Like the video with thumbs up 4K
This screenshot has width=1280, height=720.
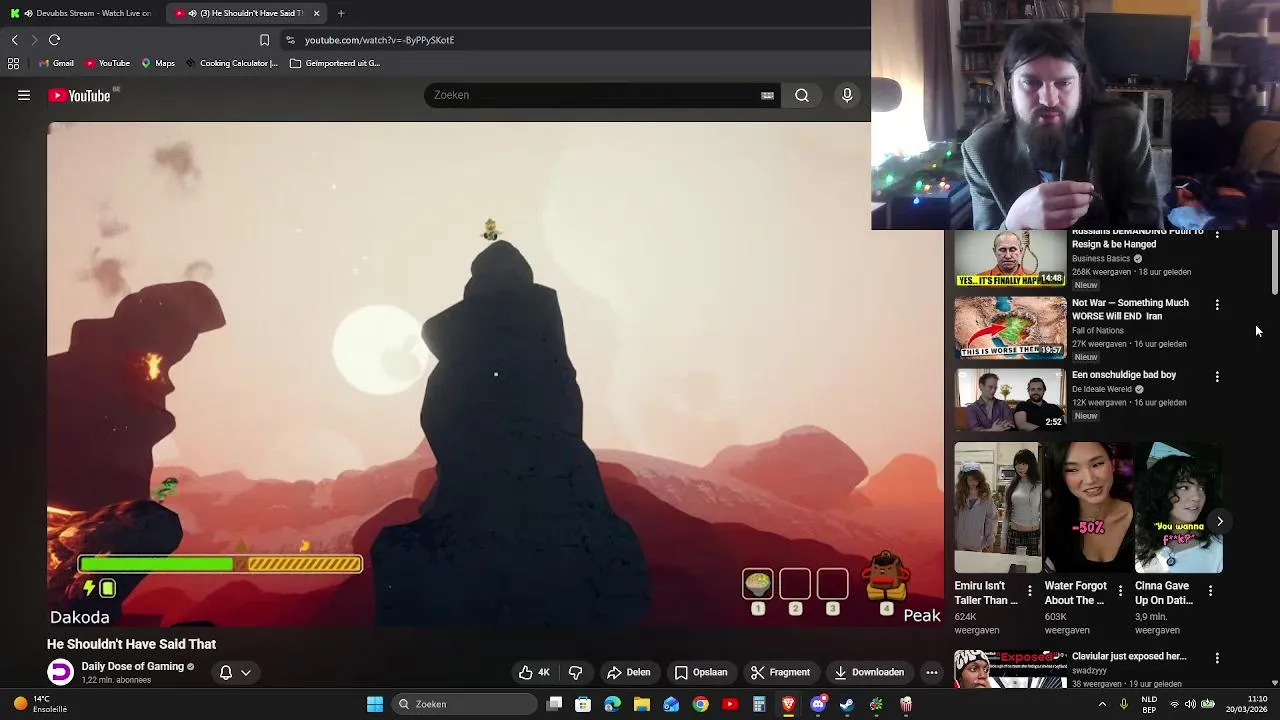point(534,672)
